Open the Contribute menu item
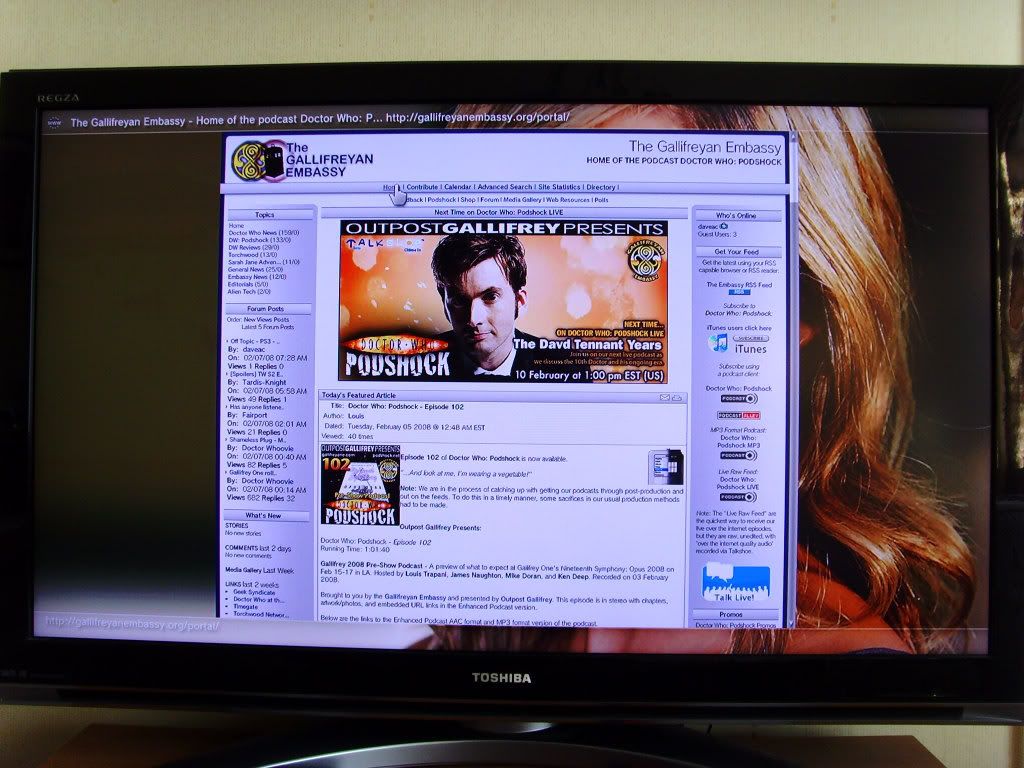 click(x=422, y=187)
